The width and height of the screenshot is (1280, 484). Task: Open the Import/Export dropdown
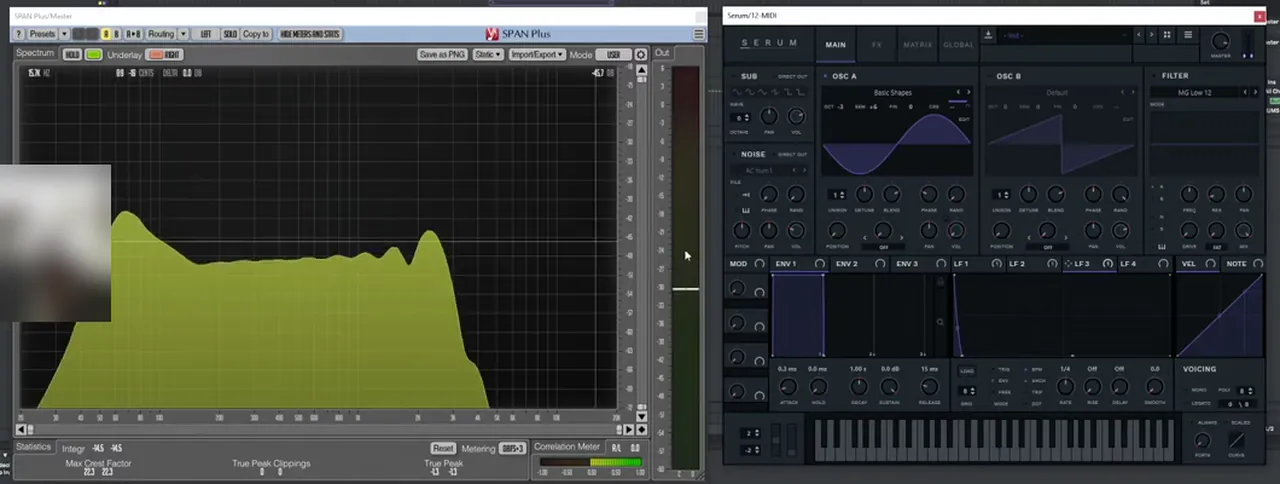[537, 54]
